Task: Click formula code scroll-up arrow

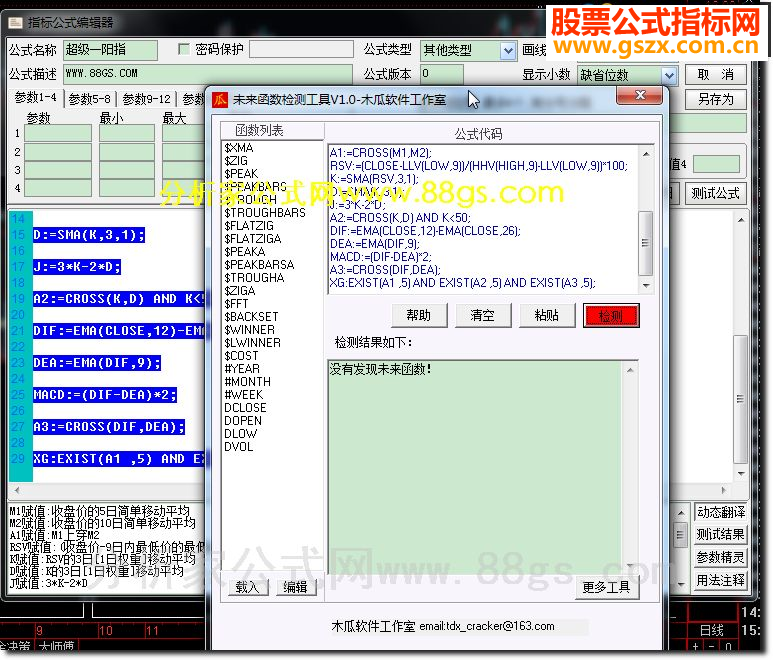Action: tap(646, 153)
